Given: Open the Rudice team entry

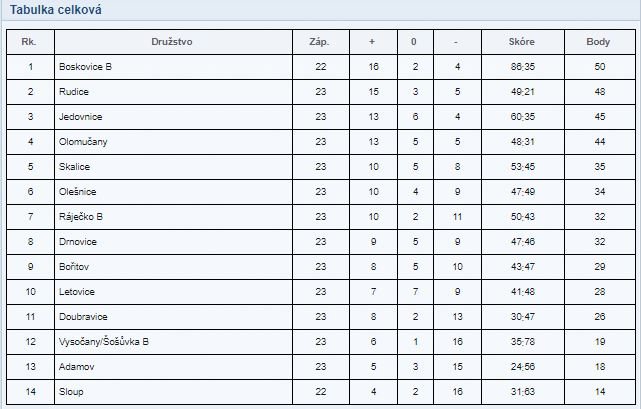Looking at the screenshot, I should click(74, 92).
